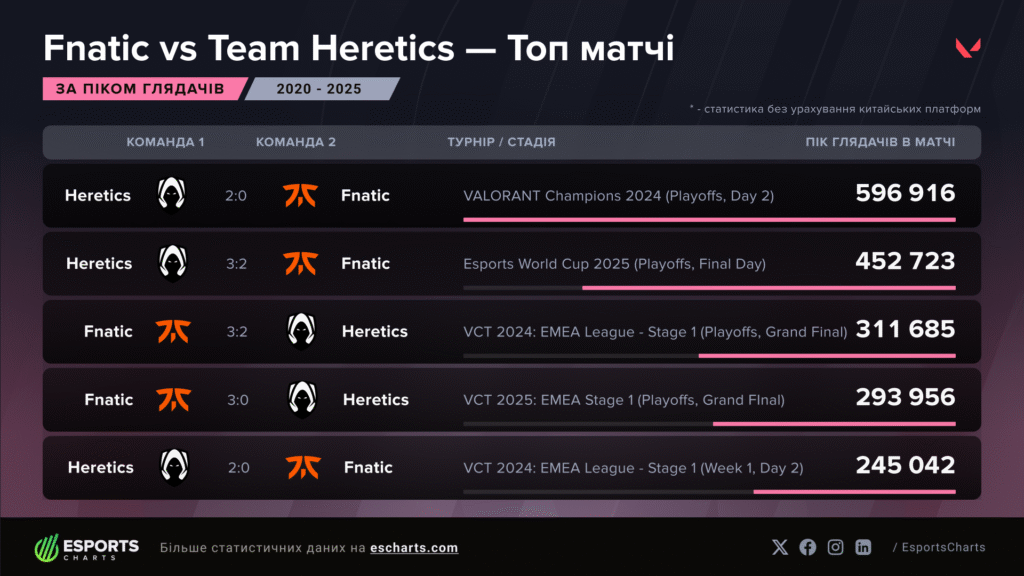Screen dimensions: 1024x576
Task: Open the X (Twitter) social icon
Action: click(780, 547)
